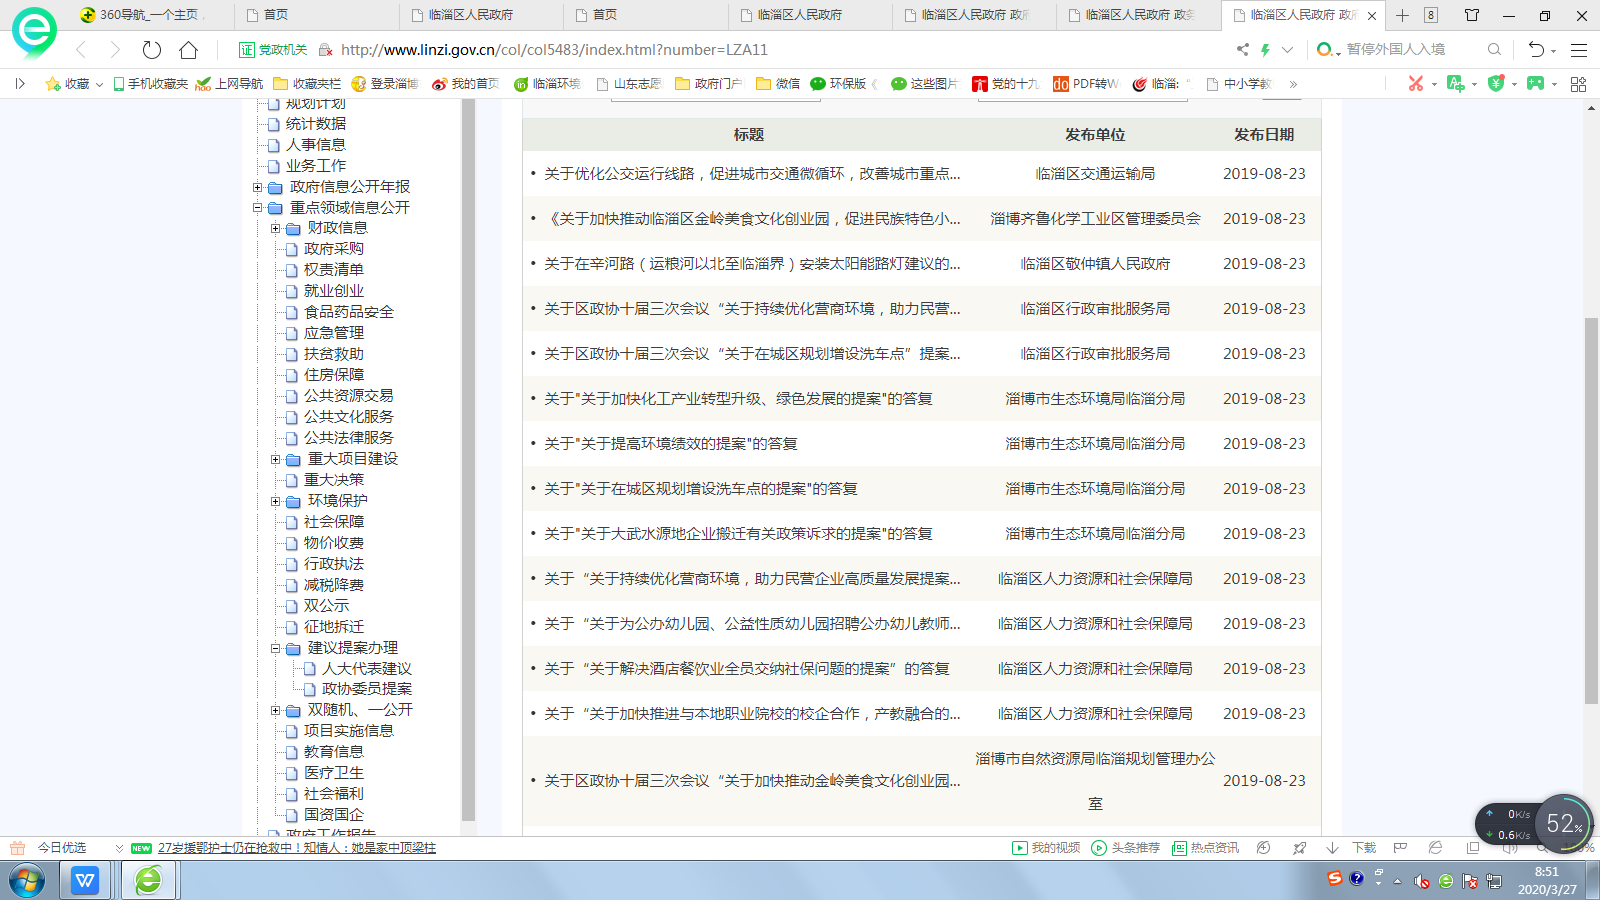Open the 关于"关于提高环境绩效的提案"的答复 link
Screen dimensions: 1600x900
point(670,444)
